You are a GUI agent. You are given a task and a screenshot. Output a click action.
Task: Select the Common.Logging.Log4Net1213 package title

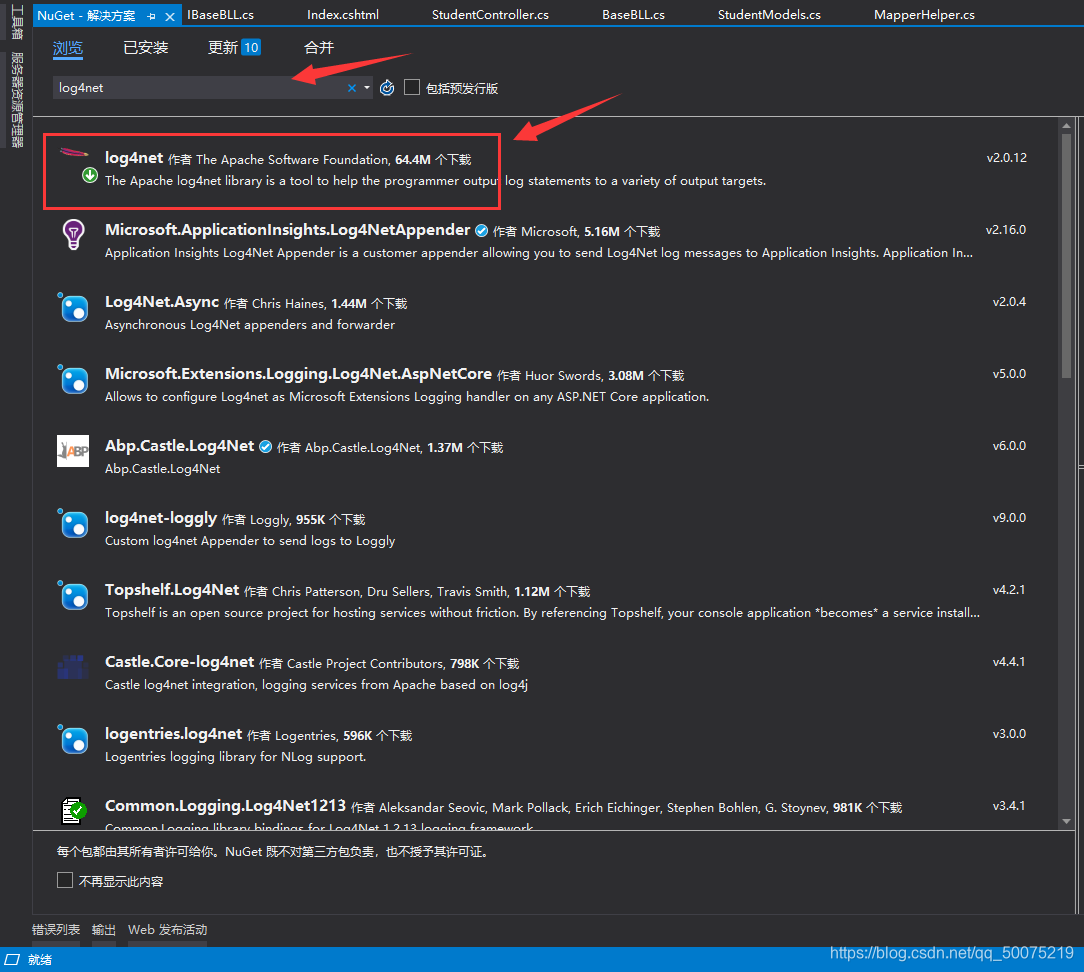point(225,805)
